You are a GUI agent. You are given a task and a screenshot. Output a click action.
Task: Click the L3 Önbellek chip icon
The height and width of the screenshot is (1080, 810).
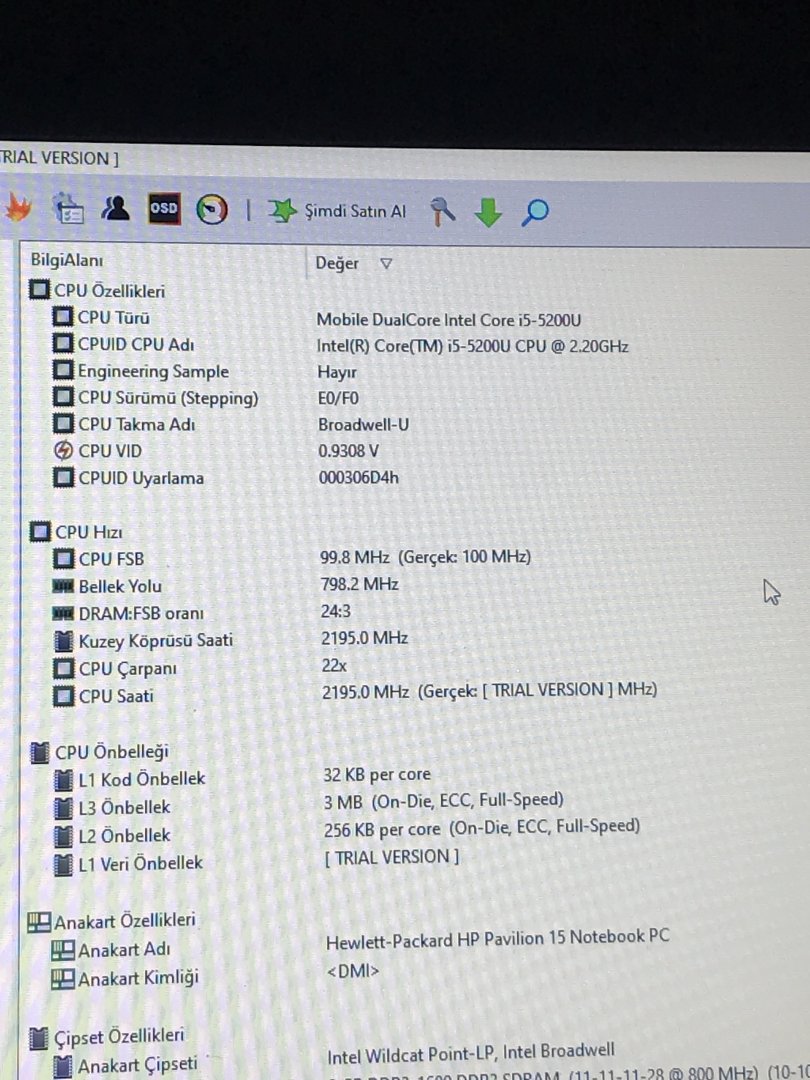click(63, 807)
